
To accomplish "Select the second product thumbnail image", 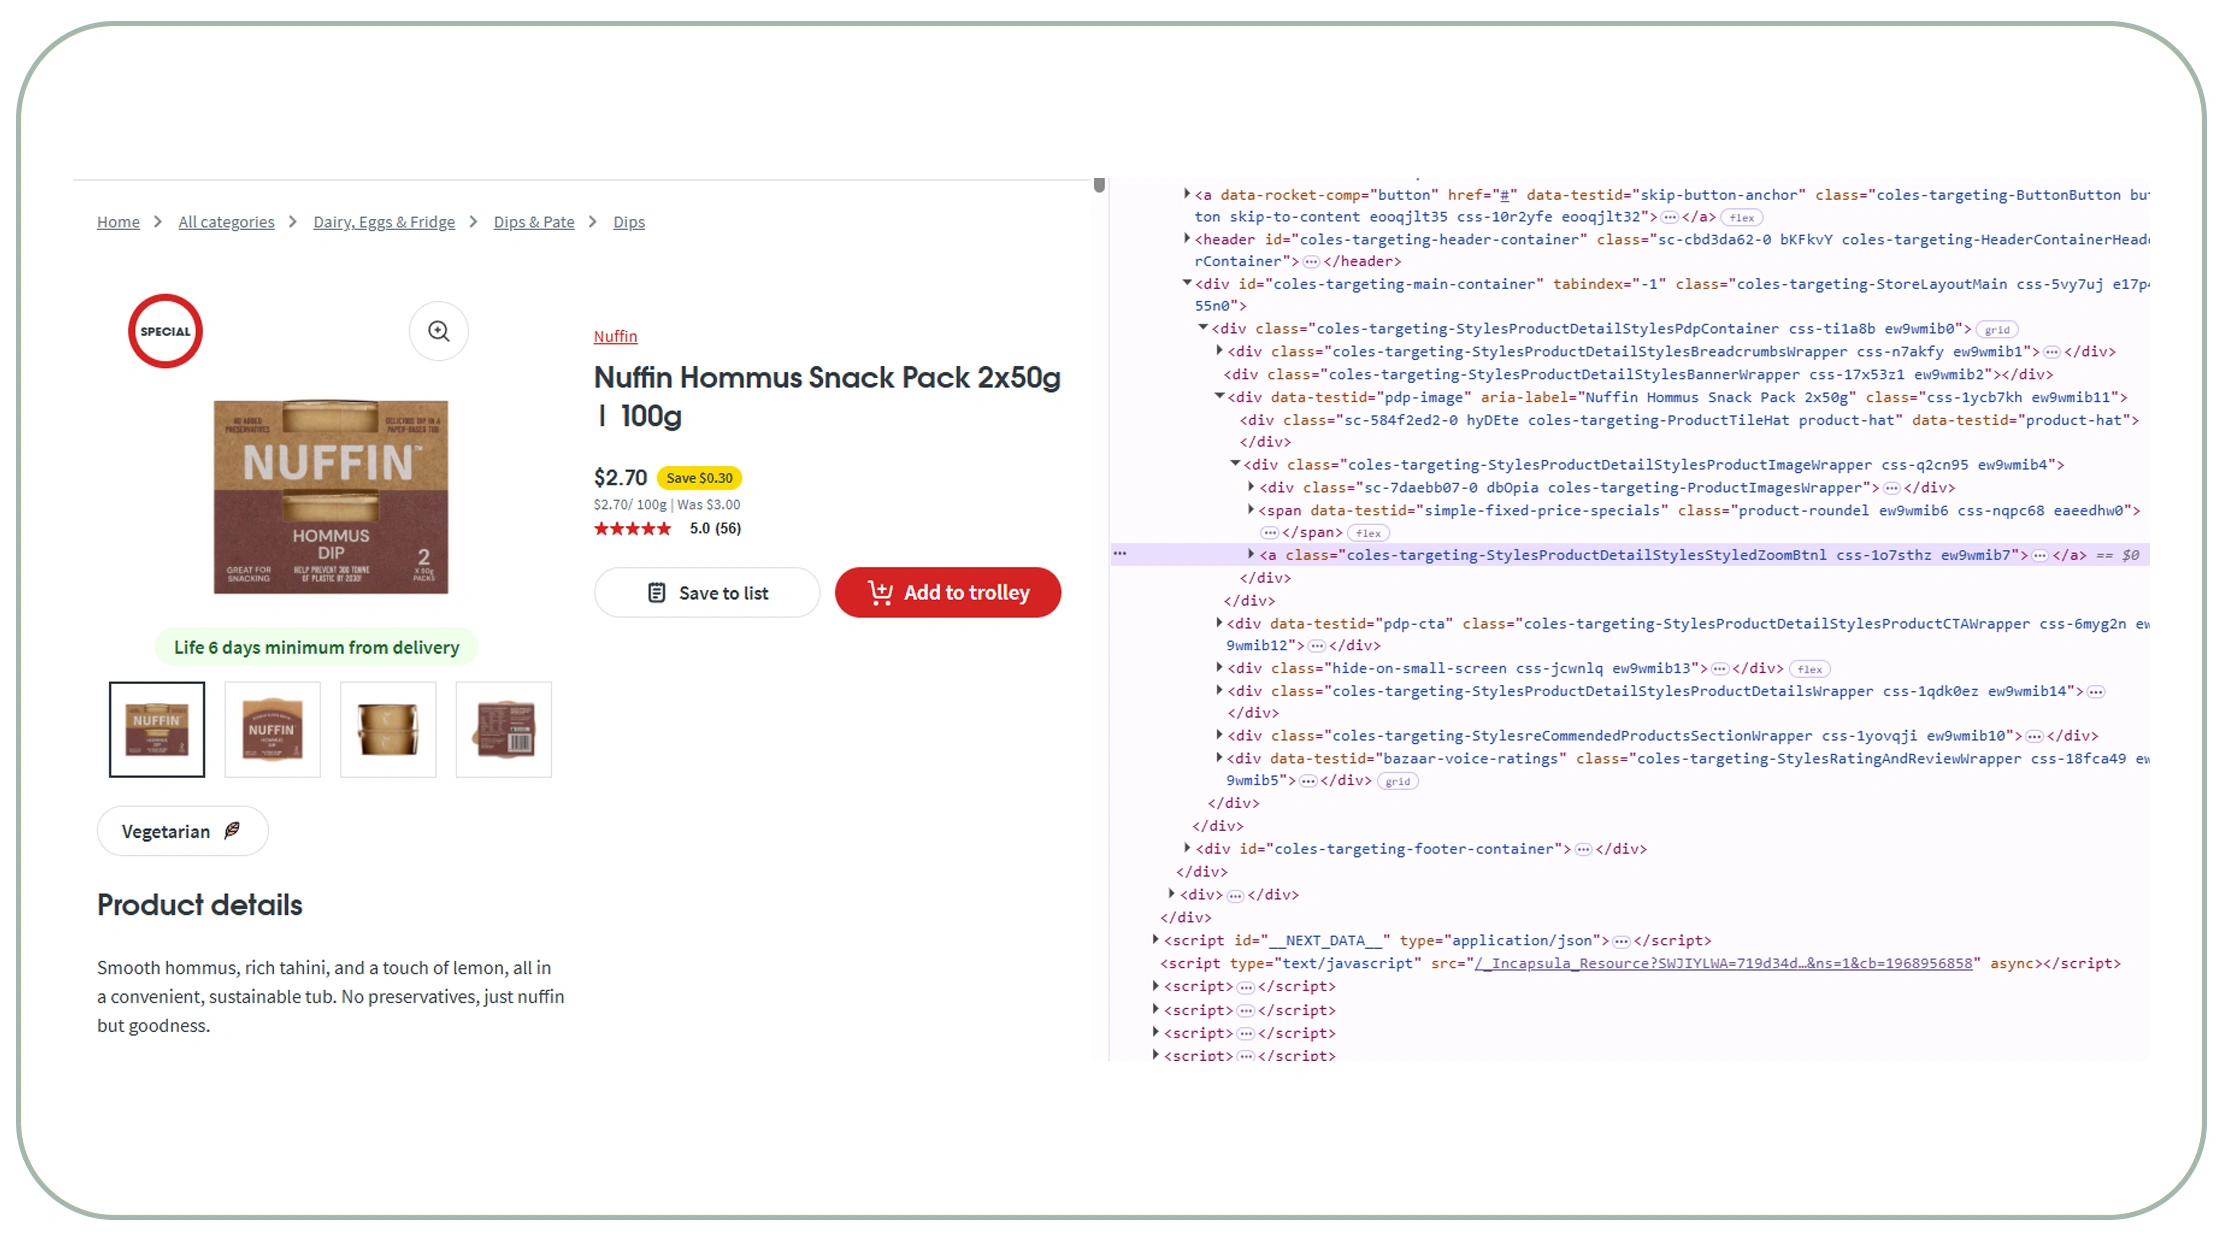I will point(271,729).
